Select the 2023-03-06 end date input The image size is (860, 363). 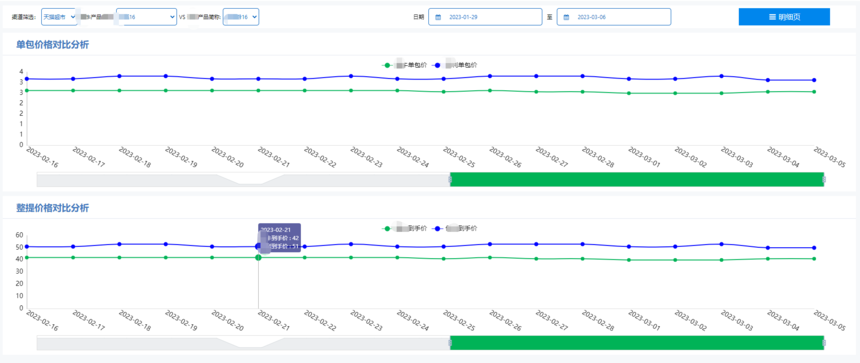pos(614,17)
